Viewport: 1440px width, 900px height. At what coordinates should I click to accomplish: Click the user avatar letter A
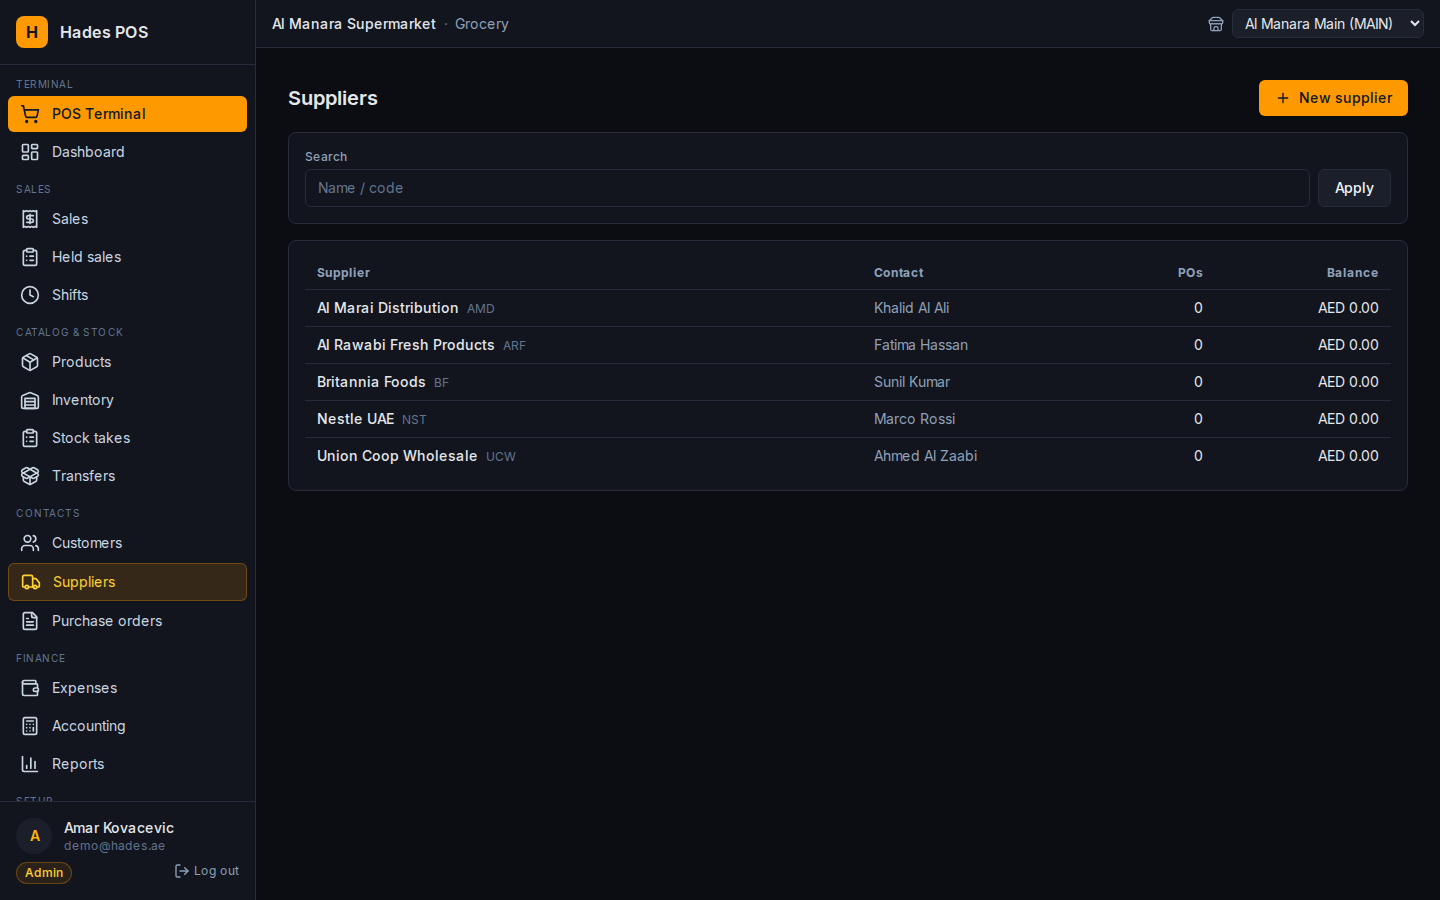click(x=34, y=836)
